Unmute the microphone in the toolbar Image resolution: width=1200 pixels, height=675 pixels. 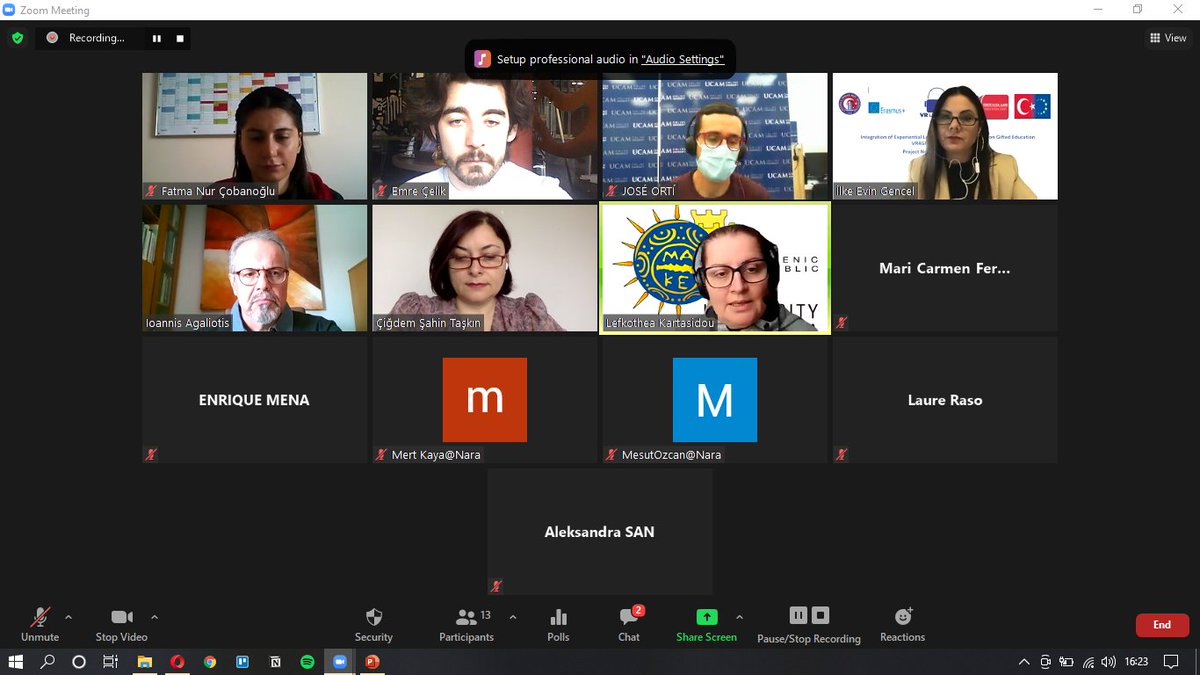click(x=40, y=624)
